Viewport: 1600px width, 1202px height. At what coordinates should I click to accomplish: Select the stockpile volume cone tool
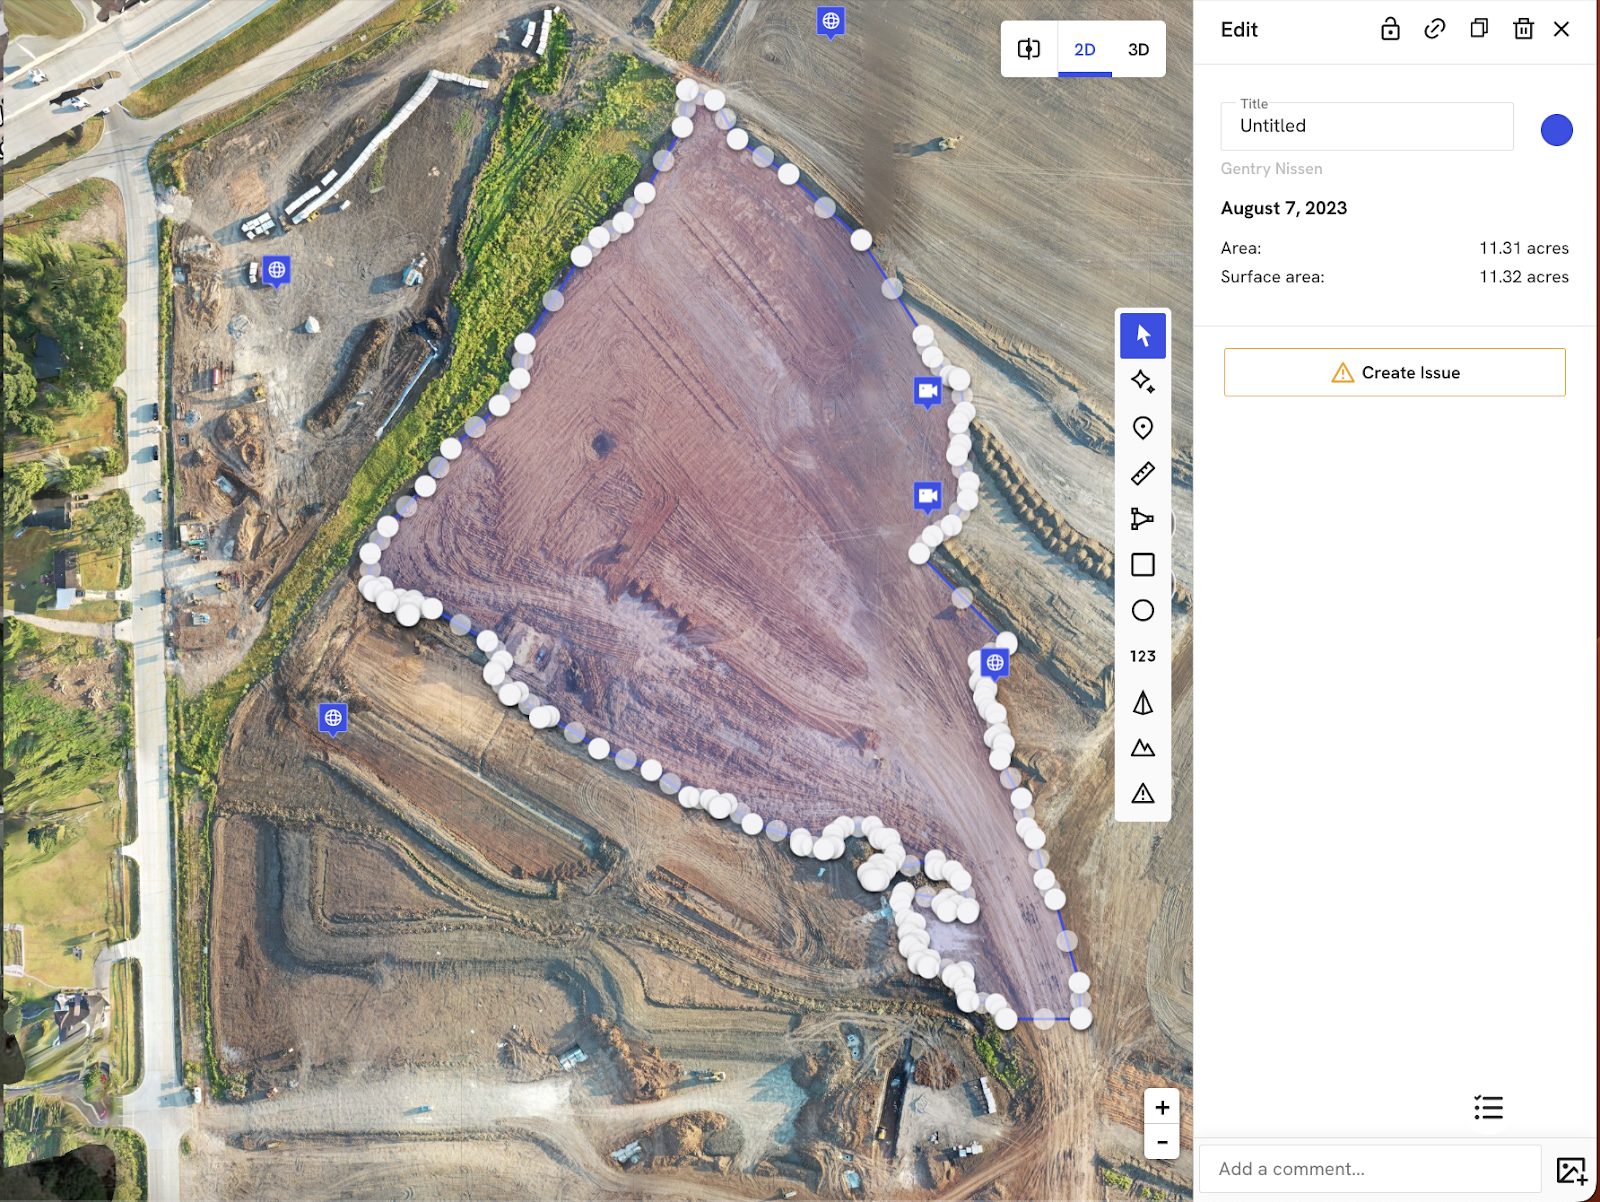(x=1142, y=703)
